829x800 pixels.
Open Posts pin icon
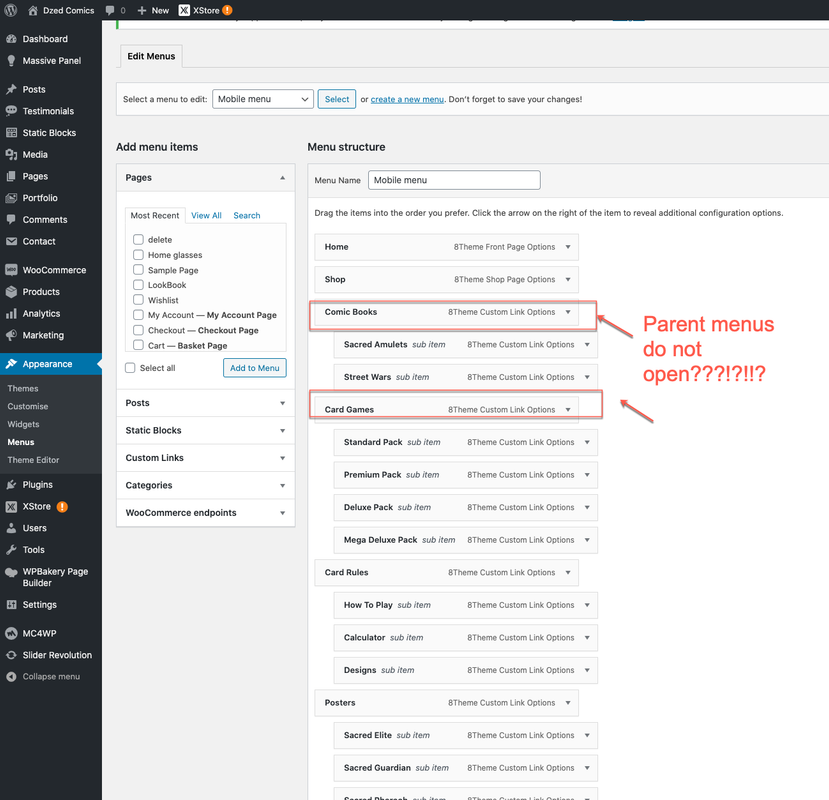[11, 89]
